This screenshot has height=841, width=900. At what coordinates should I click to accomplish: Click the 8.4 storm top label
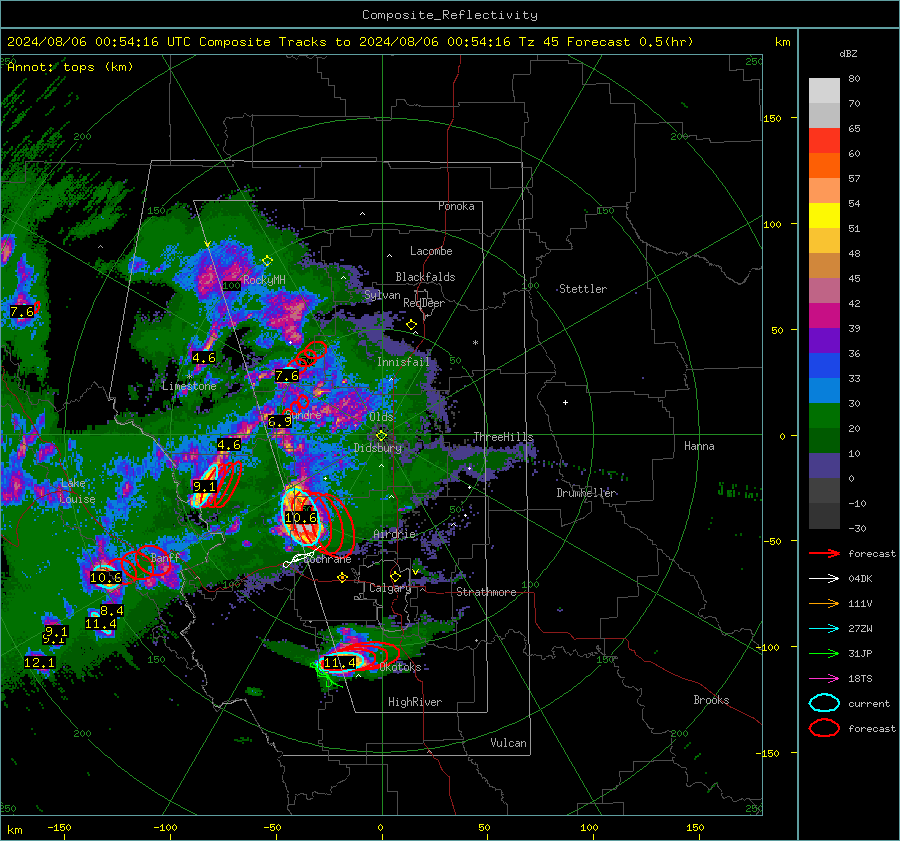pyautogui.click(x=111, y=610)
